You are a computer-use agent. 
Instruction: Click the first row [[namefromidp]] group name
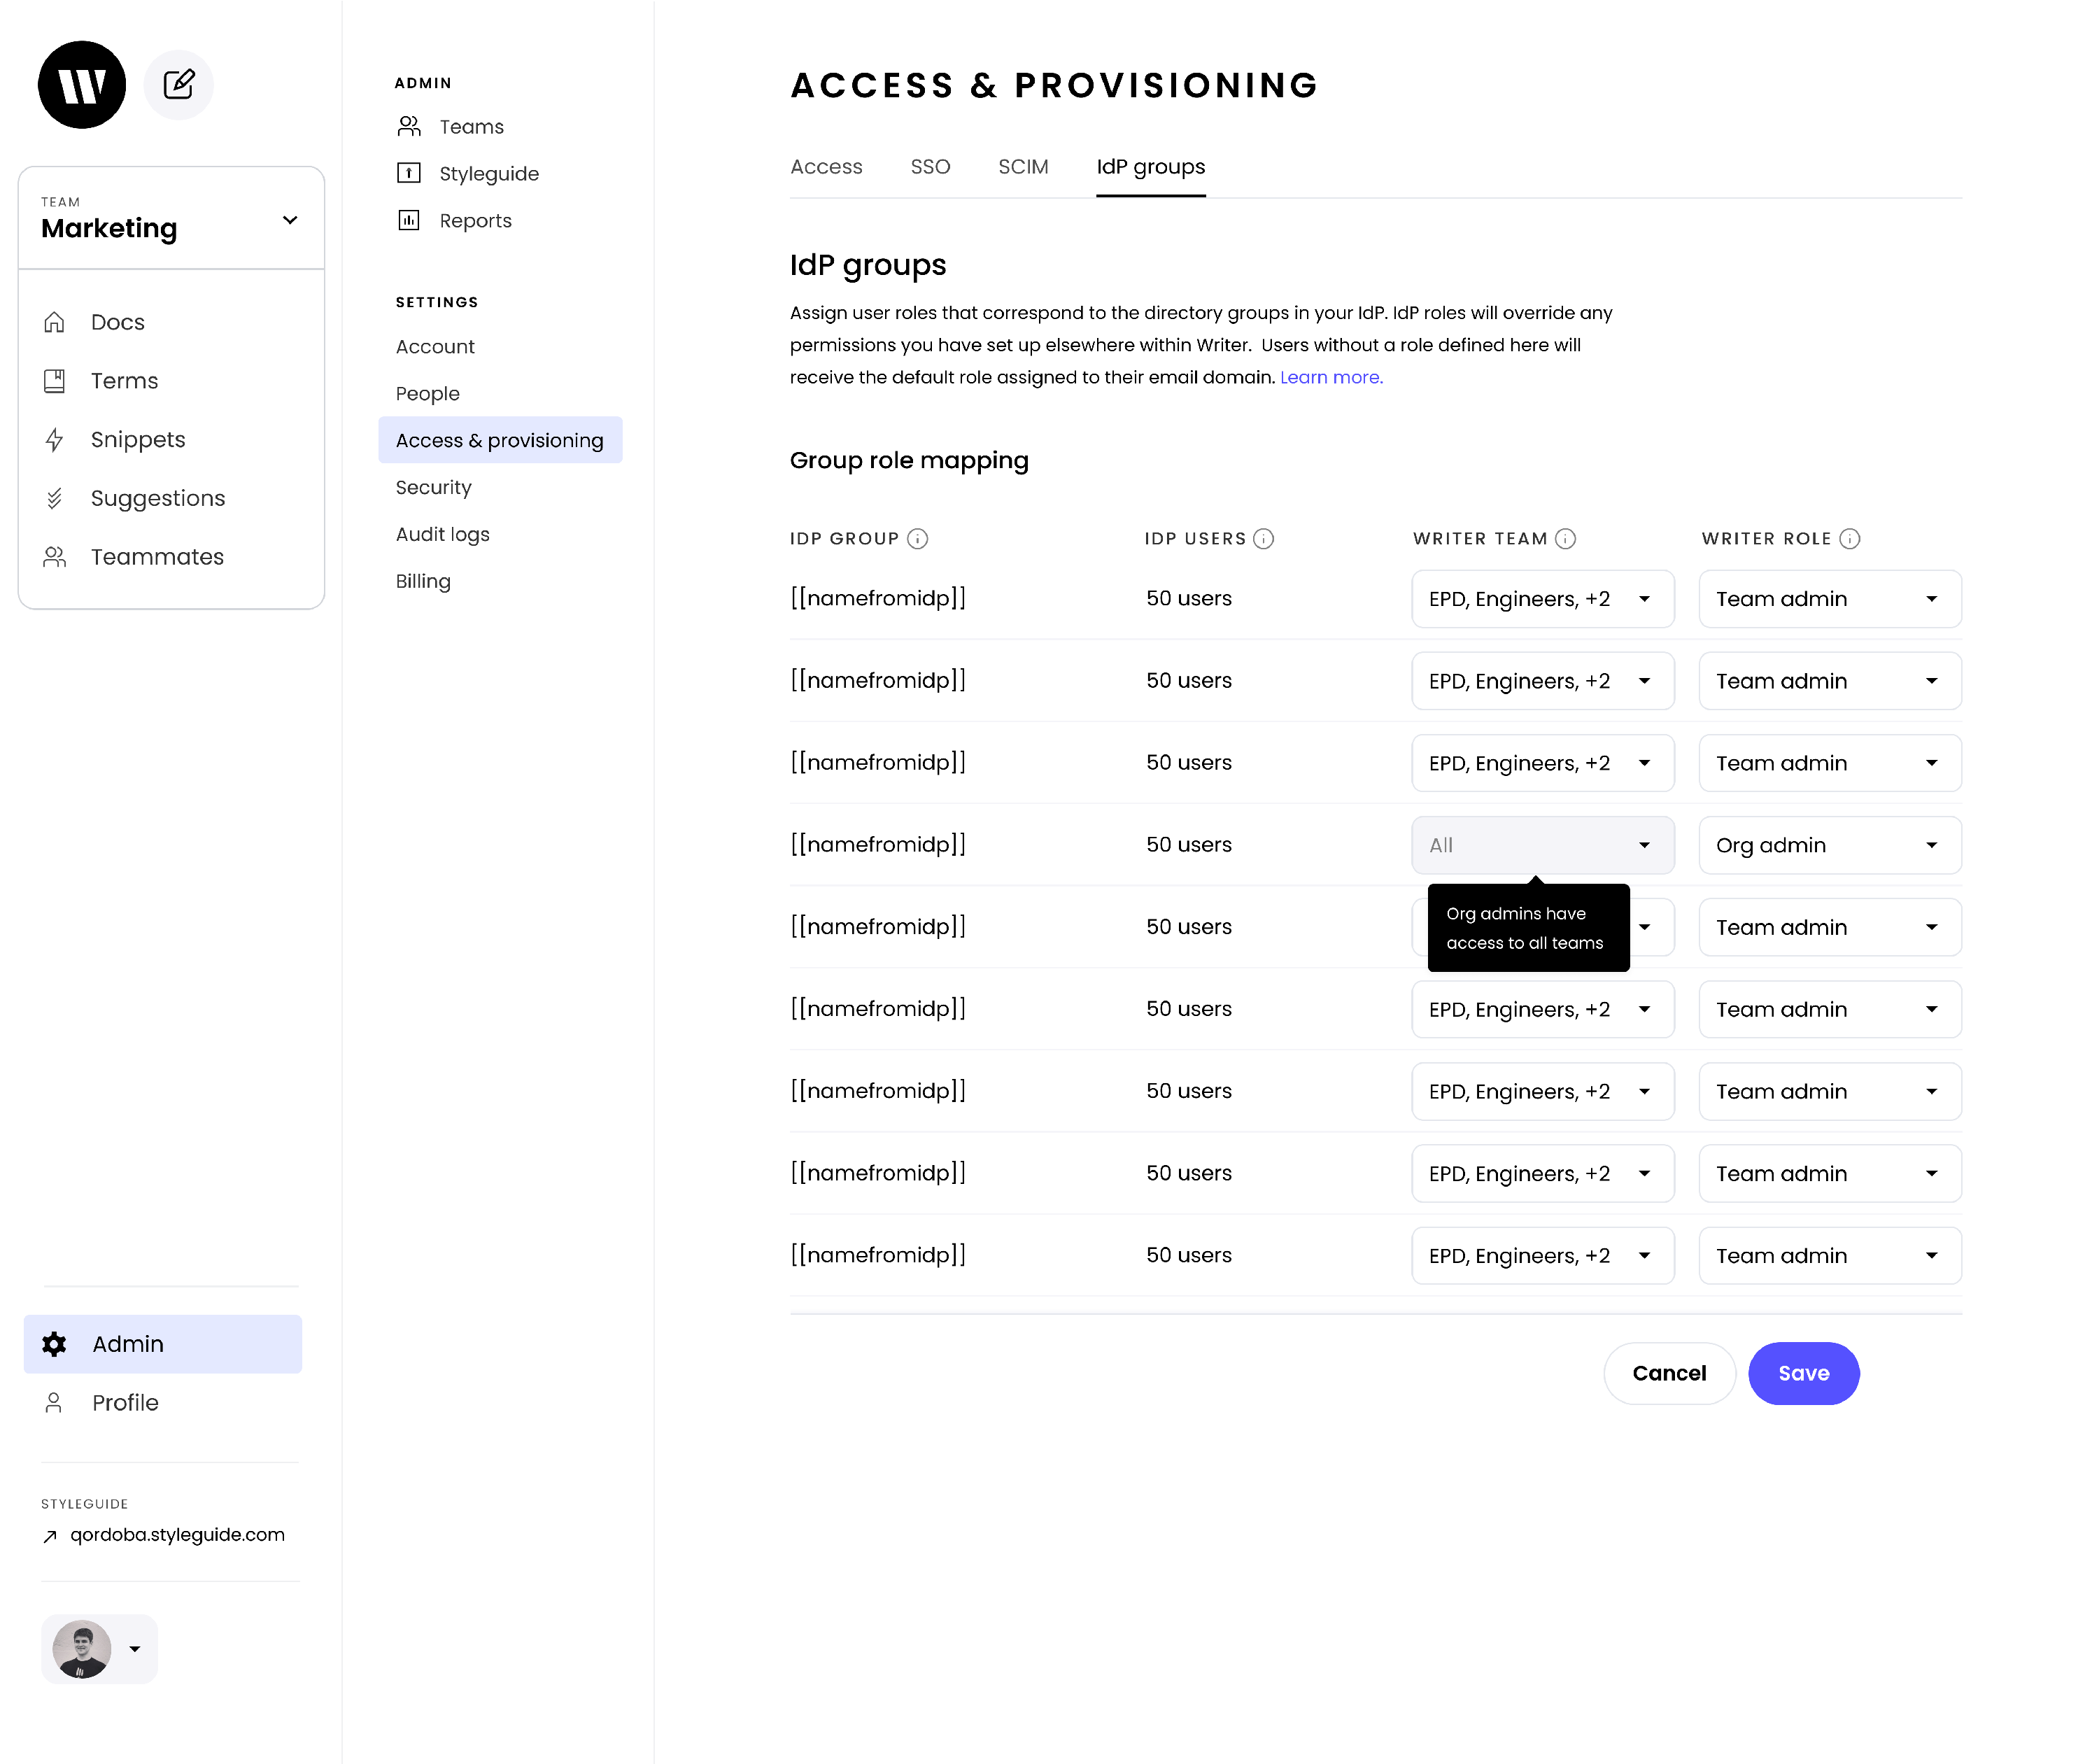point(878,598)
